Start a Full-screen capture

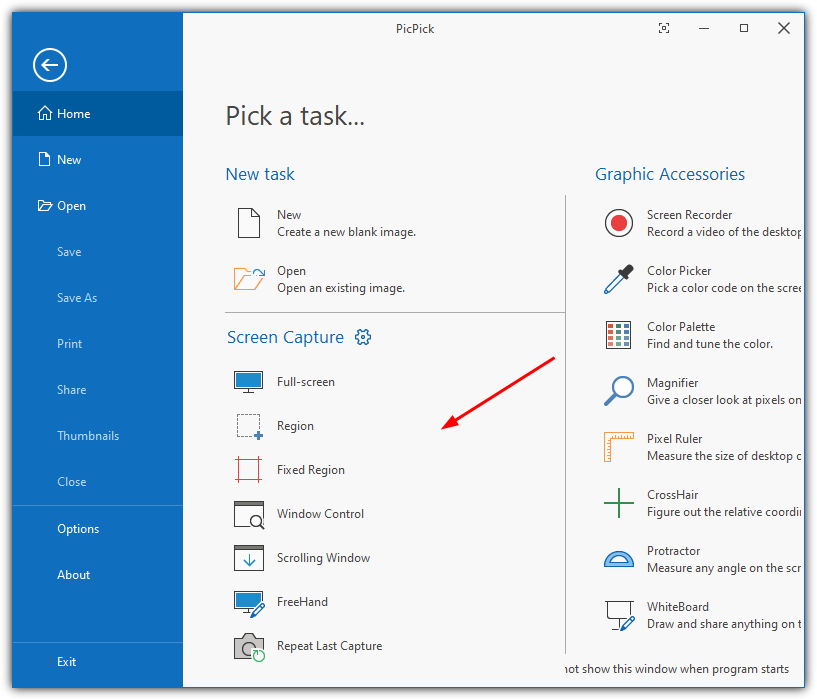[284, 382]
